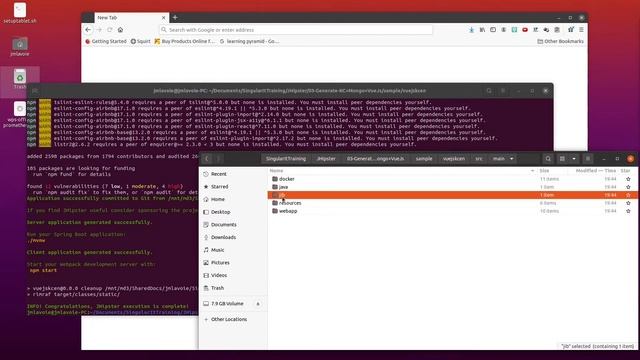
Task: Navigate to src path segment
Action: tap(479, 159)
